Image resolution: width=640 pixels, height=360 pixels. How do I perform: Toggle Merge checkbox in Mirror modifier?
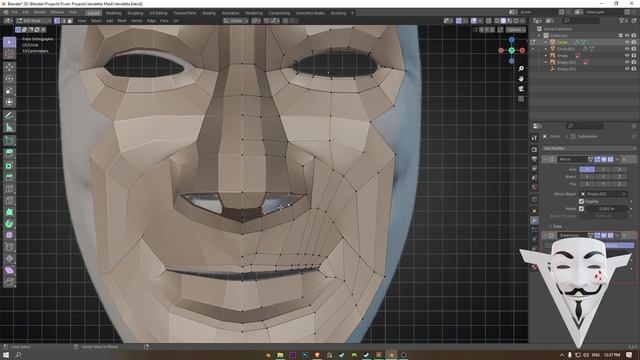(x=581, y=209)
